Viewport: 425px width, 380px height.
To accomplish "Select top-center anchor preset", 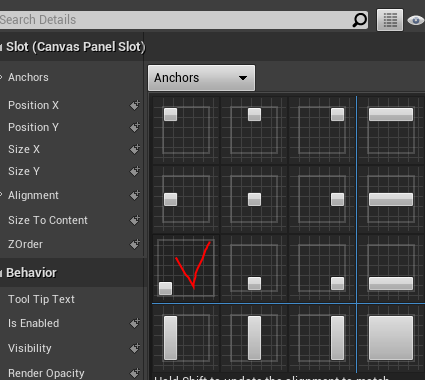I will (x=254, y=130).
